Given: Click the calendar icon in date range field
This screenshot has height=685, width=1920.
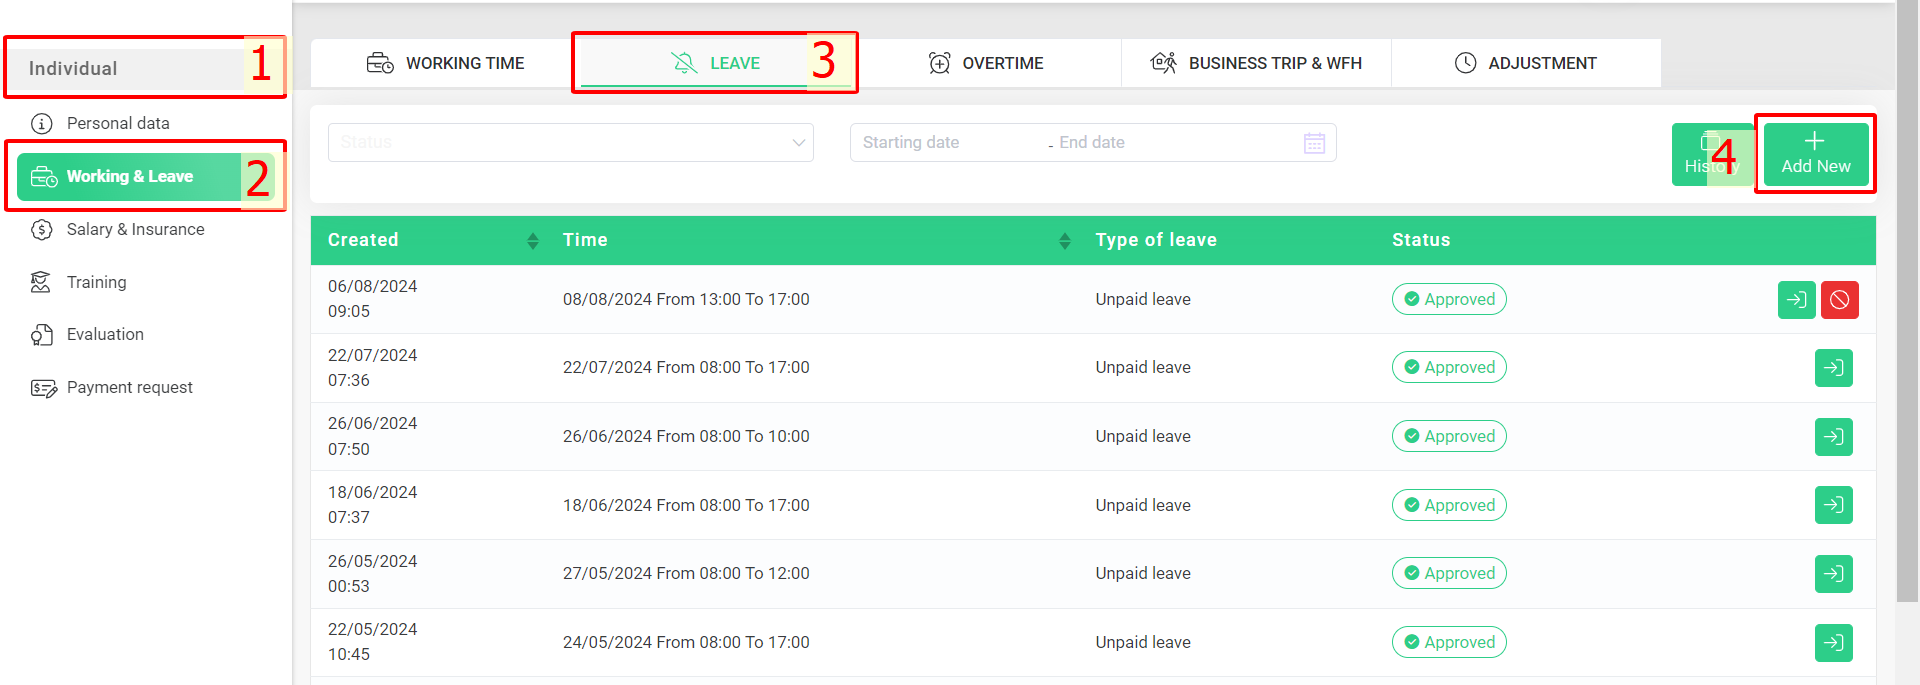Looking at the screenshot, I should click(1314, 143).
